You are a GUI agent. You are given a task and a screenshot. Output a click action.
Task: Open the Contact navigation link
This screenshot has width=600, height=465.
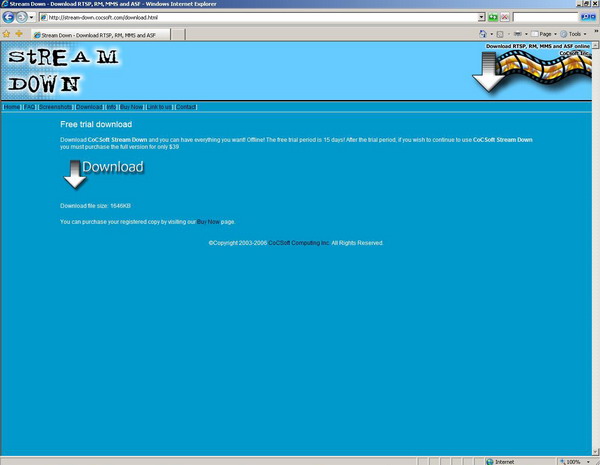pos(186,107)
